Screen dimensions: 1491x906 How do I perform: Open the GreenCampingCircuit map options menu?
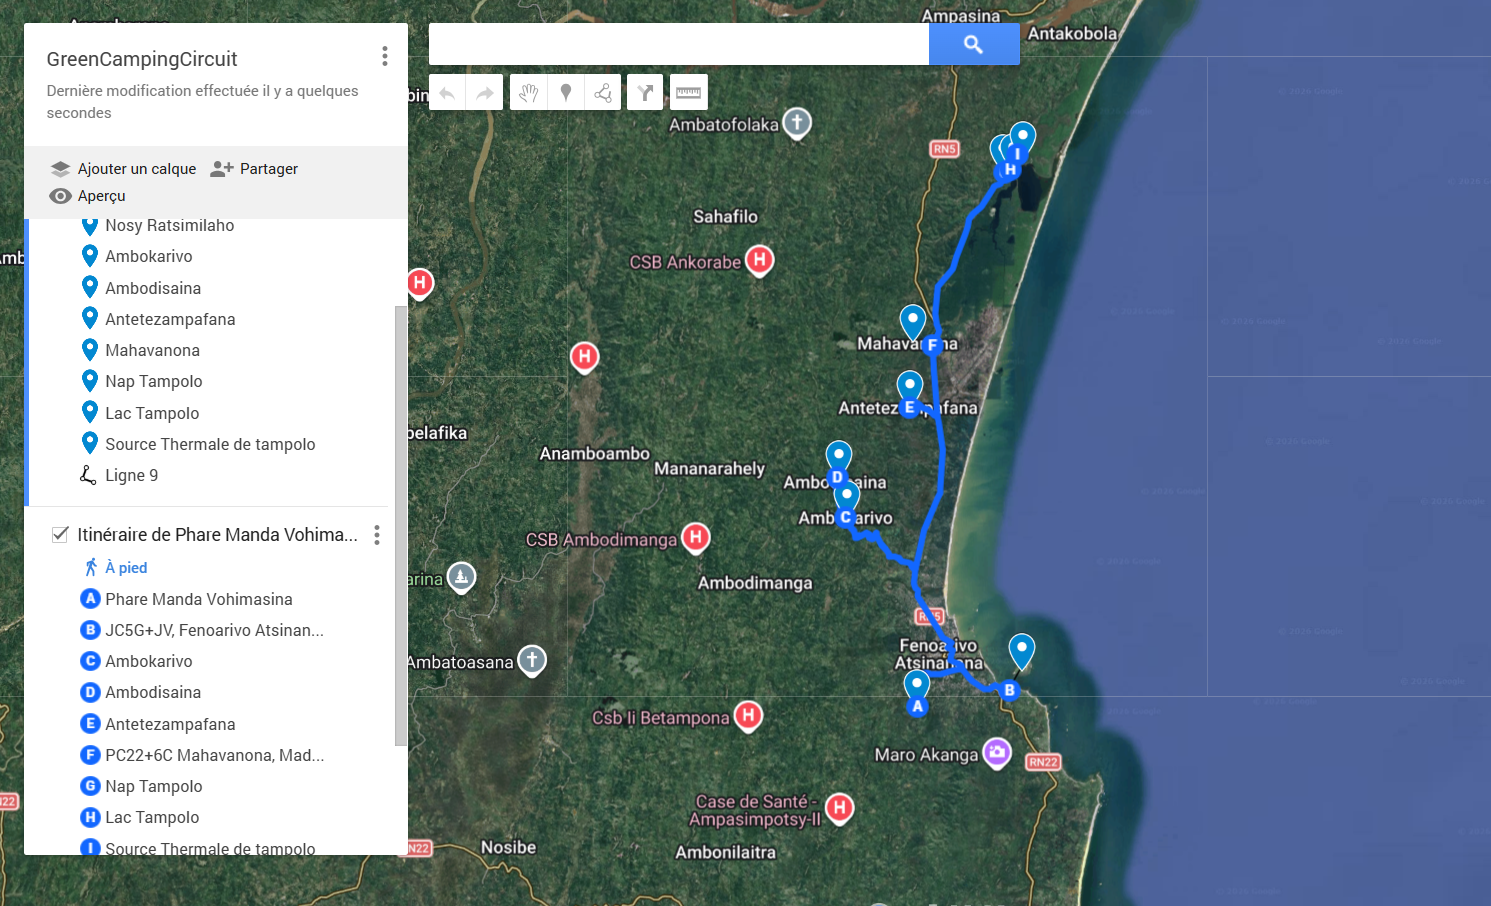(x=385, y=56)
